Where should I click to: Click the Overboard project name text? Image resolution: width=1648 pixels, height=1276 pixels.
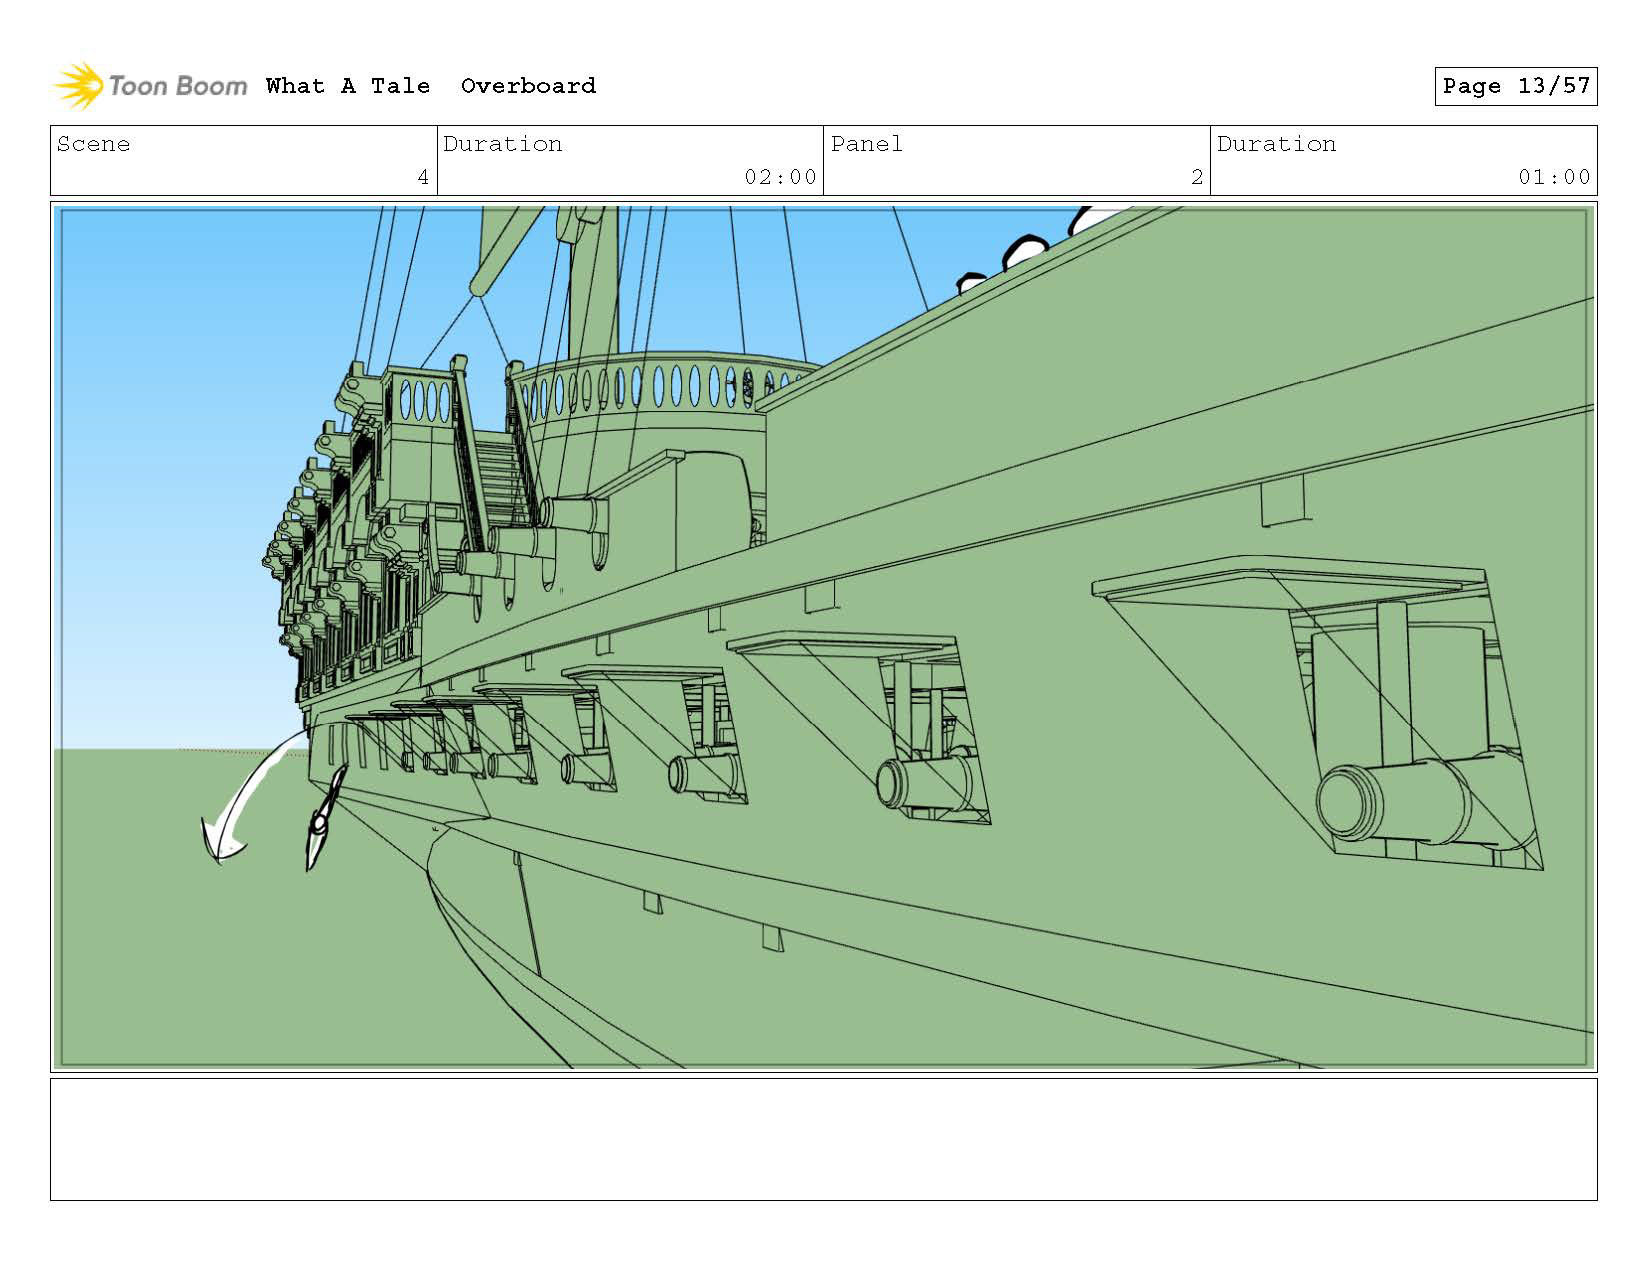528,86
